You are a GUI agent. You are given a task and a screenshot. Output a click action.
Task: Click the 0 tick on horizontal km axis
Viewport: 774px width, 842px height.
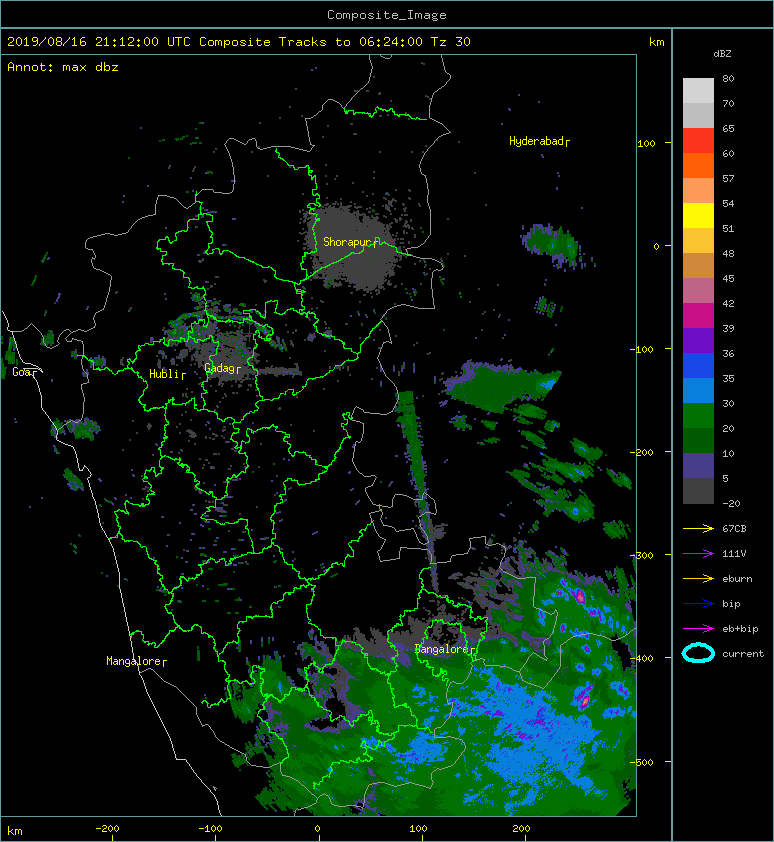317,829
